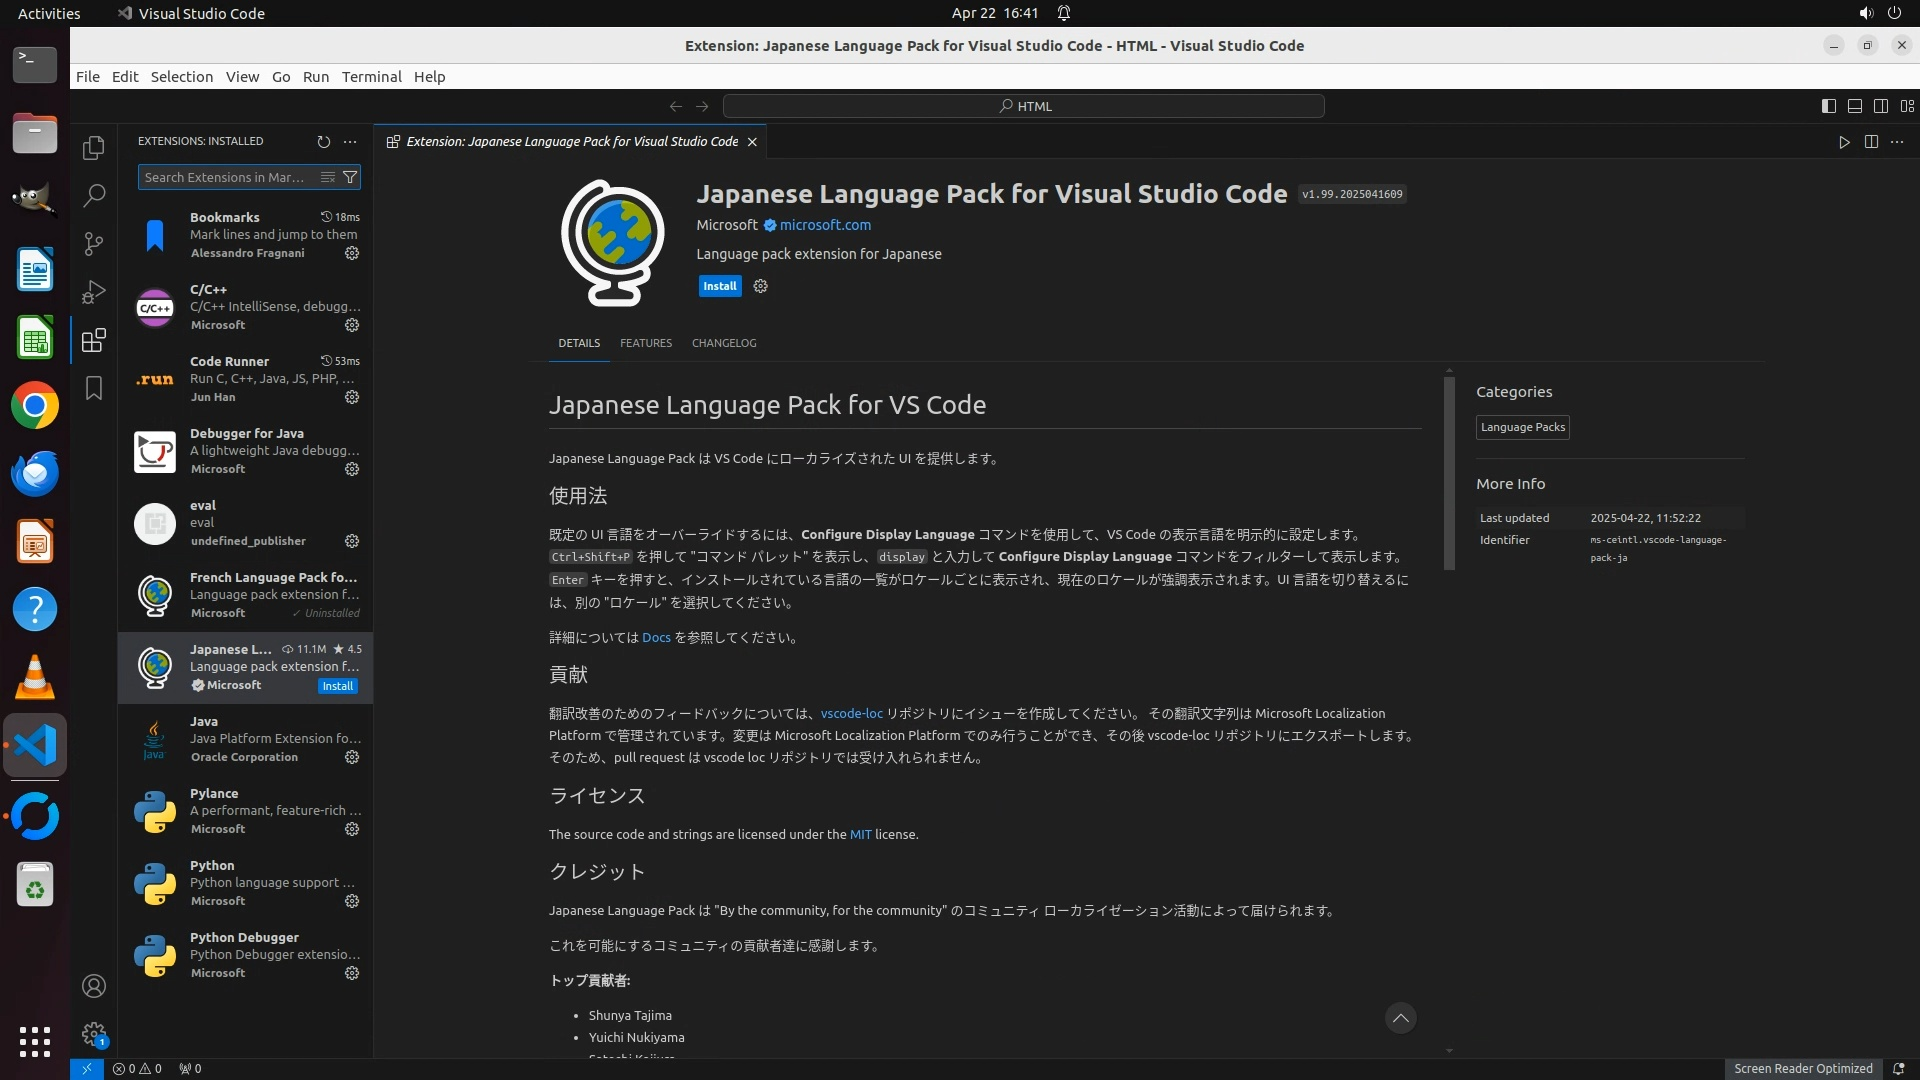Image resolution: width=1920 pixels, height=1080 pixels.
Task: Open the Search view in activity bar
Action: pyautogui.click(x=94, y=196)
